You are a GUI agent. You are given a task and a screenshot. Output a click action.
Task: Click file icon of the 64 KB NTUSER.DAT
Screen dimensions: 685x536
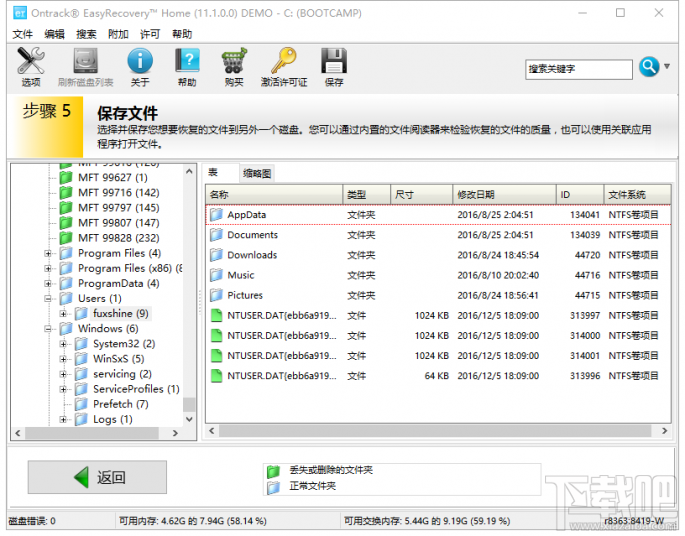(x=216, y=376)
